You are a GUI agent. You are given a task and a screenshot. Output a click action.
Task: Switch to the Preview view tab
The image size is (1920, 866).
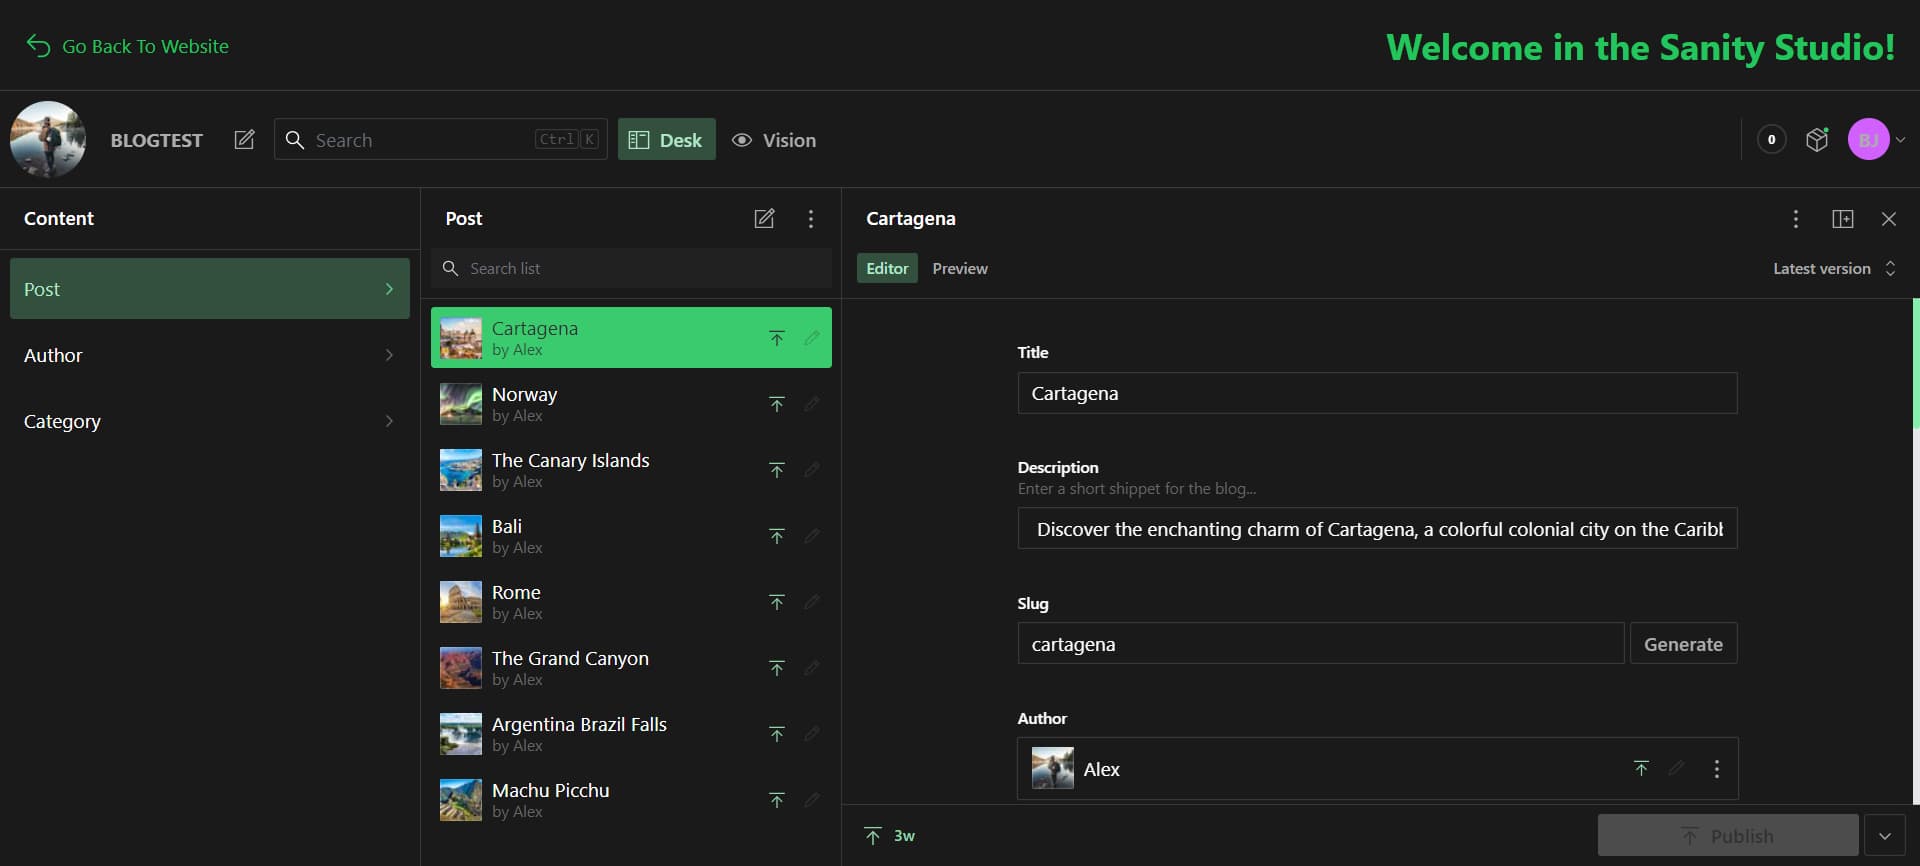pos(960,268)
